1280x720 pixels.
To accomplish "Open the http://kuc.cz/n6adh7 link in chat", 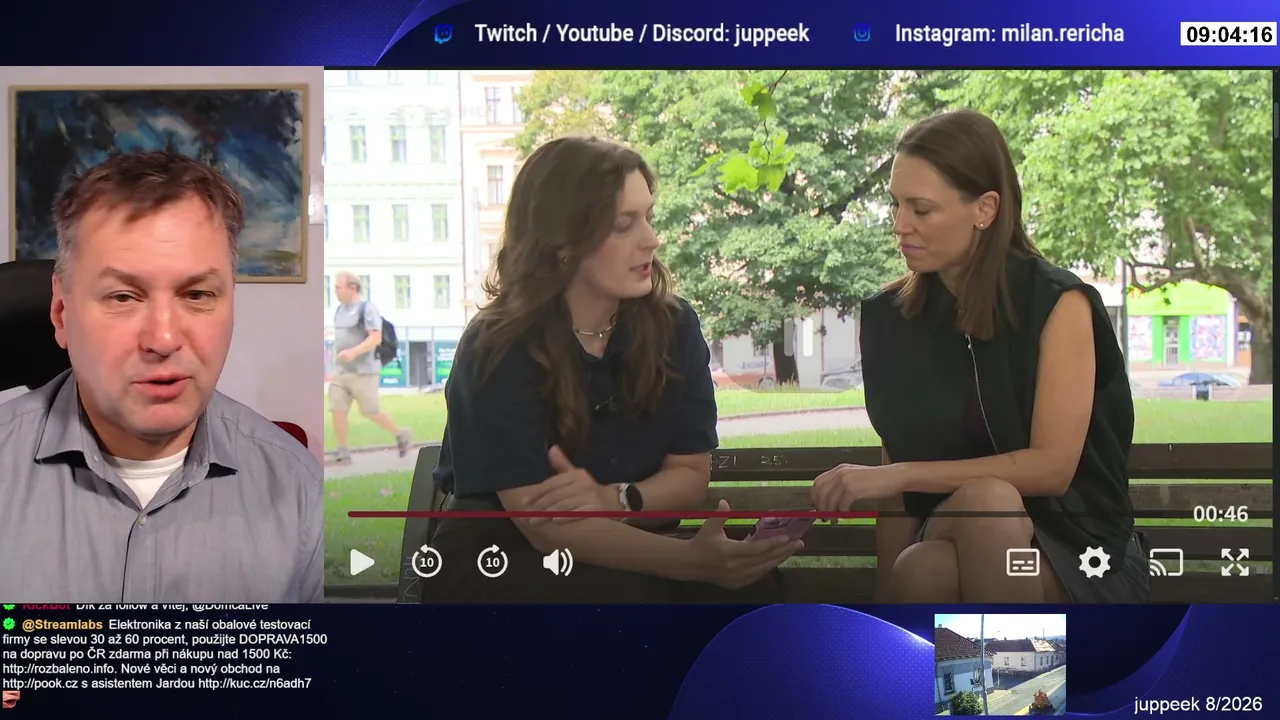I will (x=254, y=683).
